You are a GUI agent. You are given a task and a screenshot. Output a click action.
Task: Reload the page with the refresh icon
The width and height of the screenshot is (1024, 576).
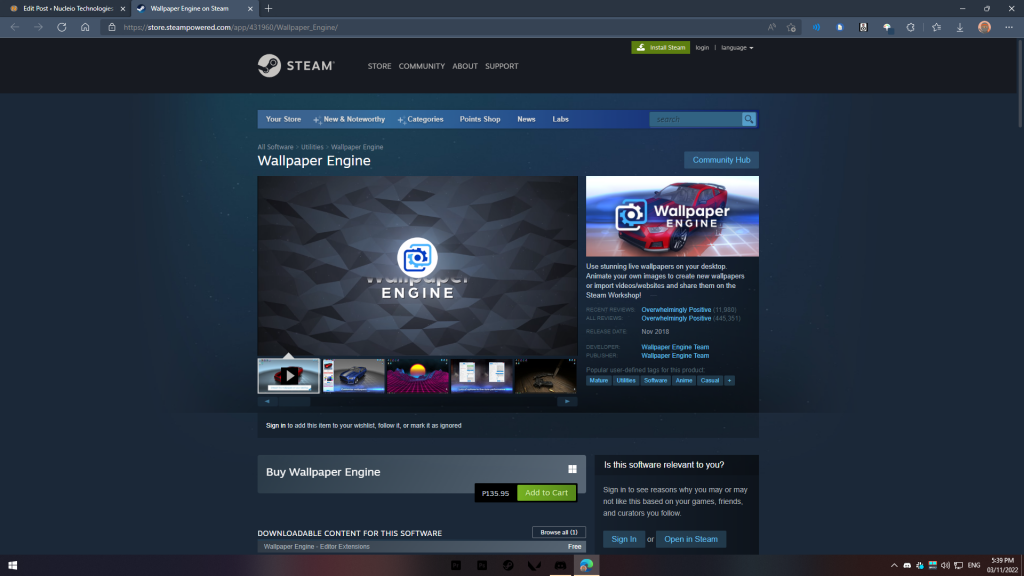[61, 27]
